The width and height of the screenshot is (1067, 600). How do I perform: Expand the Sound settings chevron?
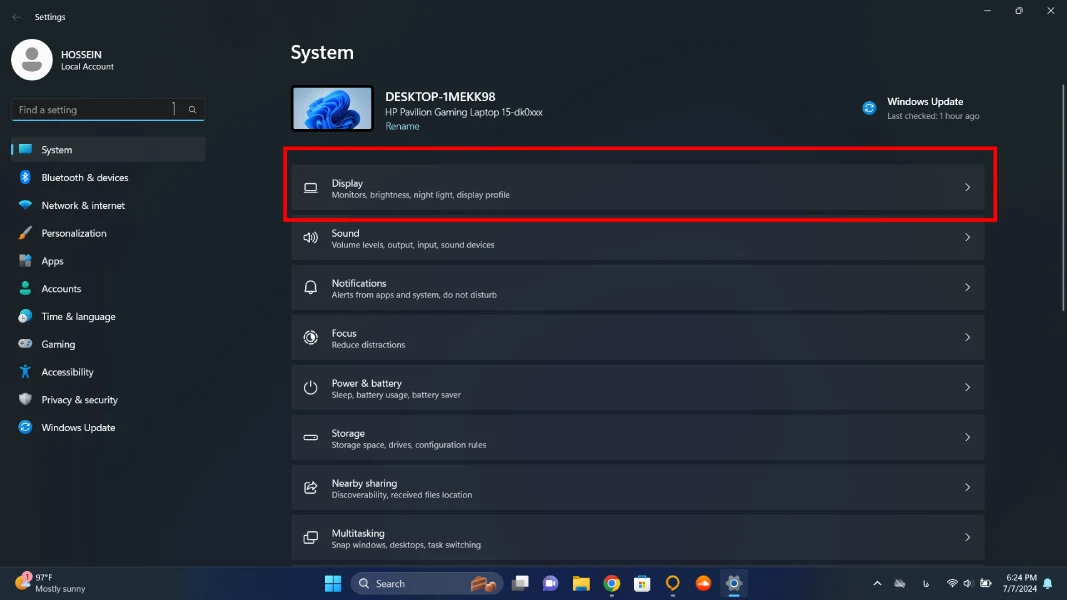click(x=967, y=238)
